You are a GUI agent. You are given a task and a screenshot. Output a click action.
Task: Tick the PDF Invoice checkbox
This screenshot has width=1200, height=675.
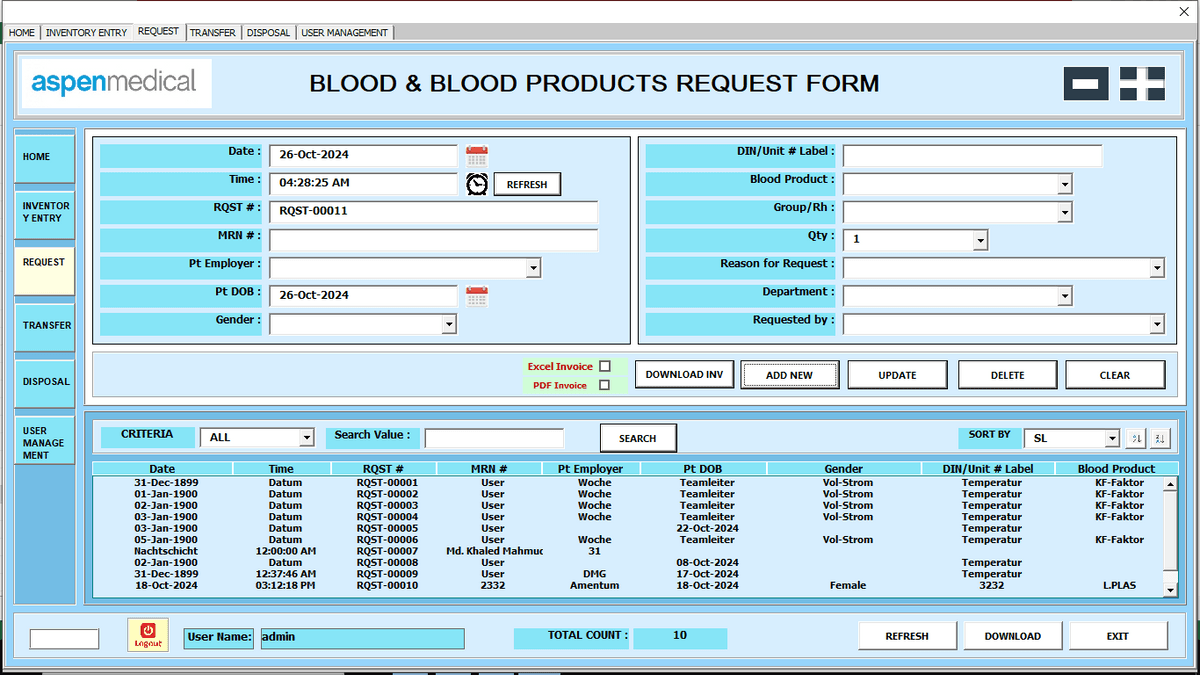click(x=604, y=385)
